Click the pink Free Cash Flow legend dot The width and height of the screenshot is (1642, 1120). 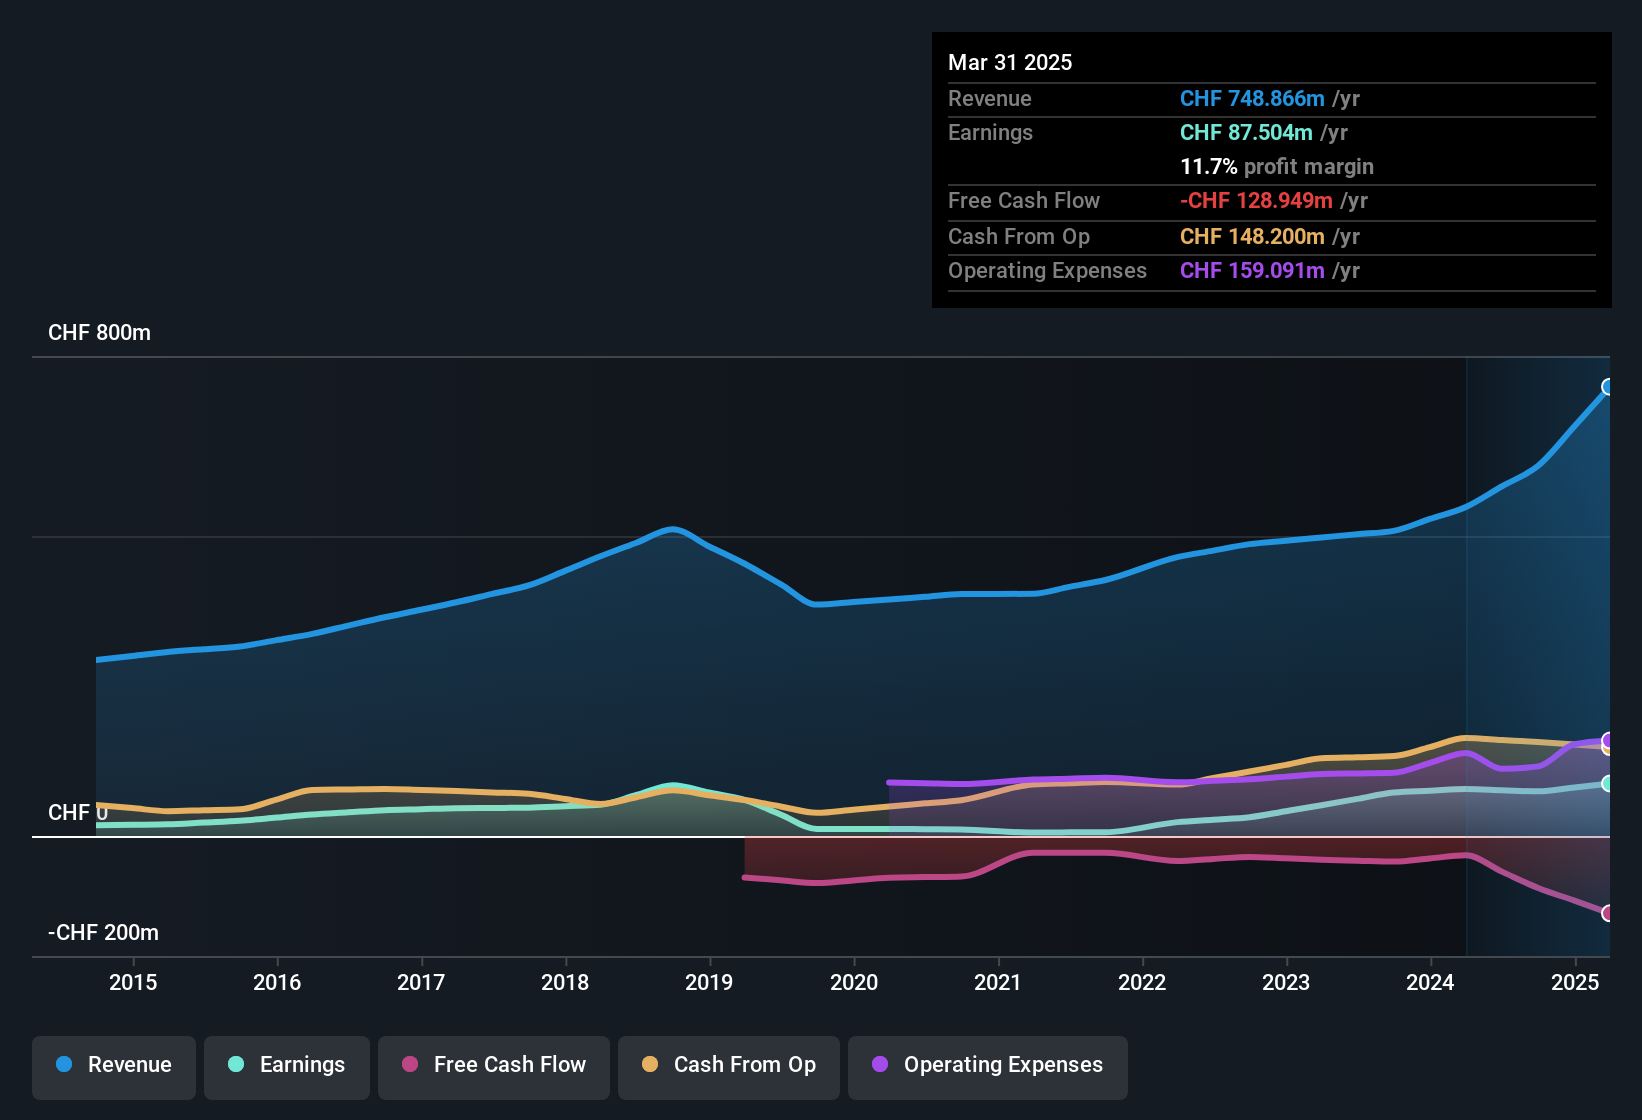pos(409,1065)
